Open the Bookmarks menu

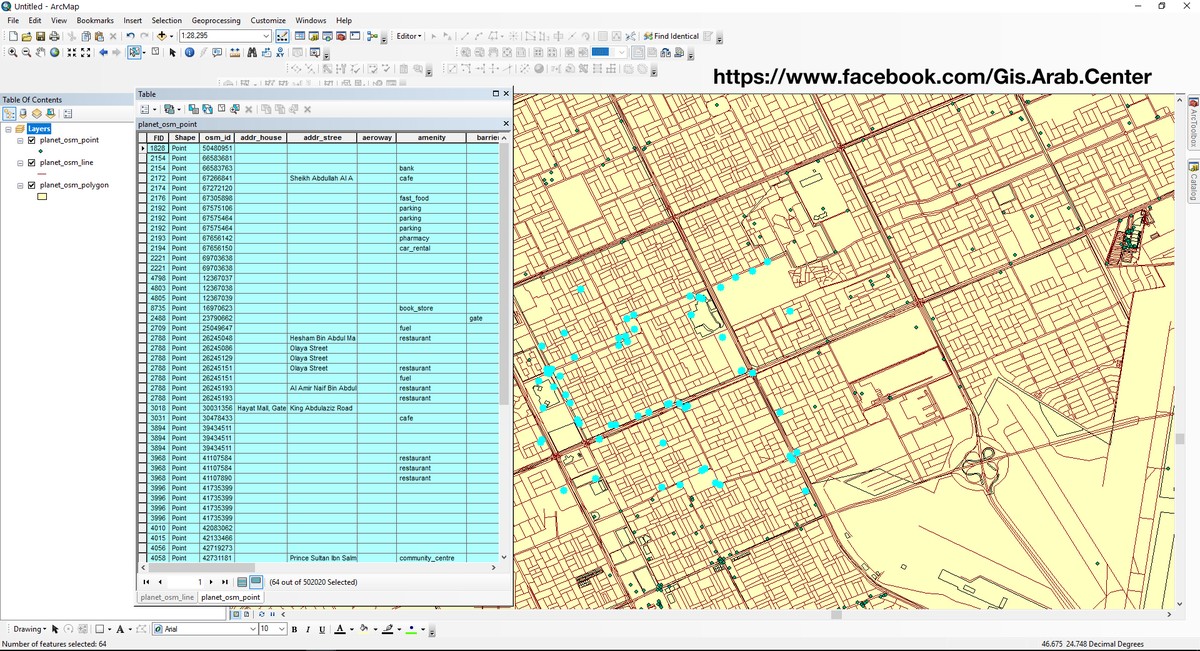click(x=95, y=20)
